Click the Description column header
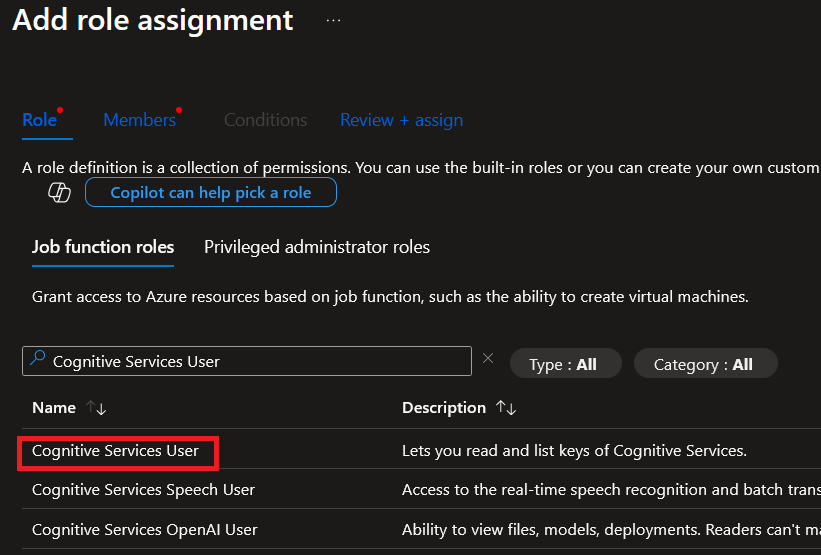821x555 pixels. (x=444, y=408)
